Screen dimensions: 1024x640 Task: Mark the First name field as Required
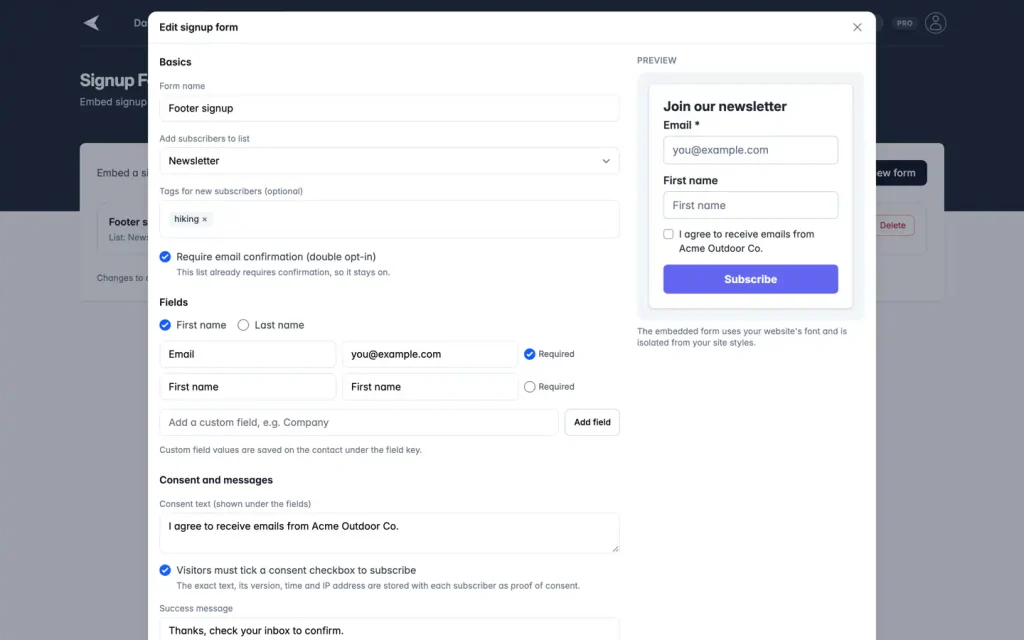tap(530, 387)
